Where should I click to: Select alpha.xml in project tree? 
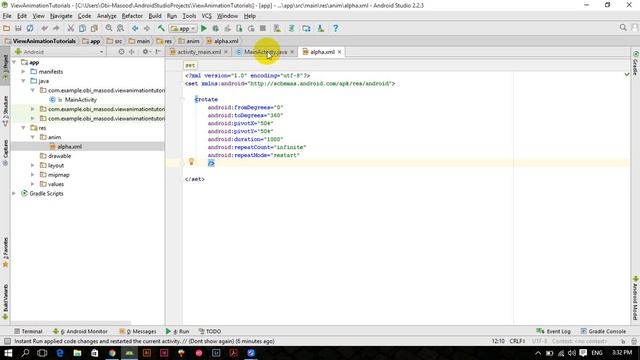pyautogui.click(x=69, y=147)
